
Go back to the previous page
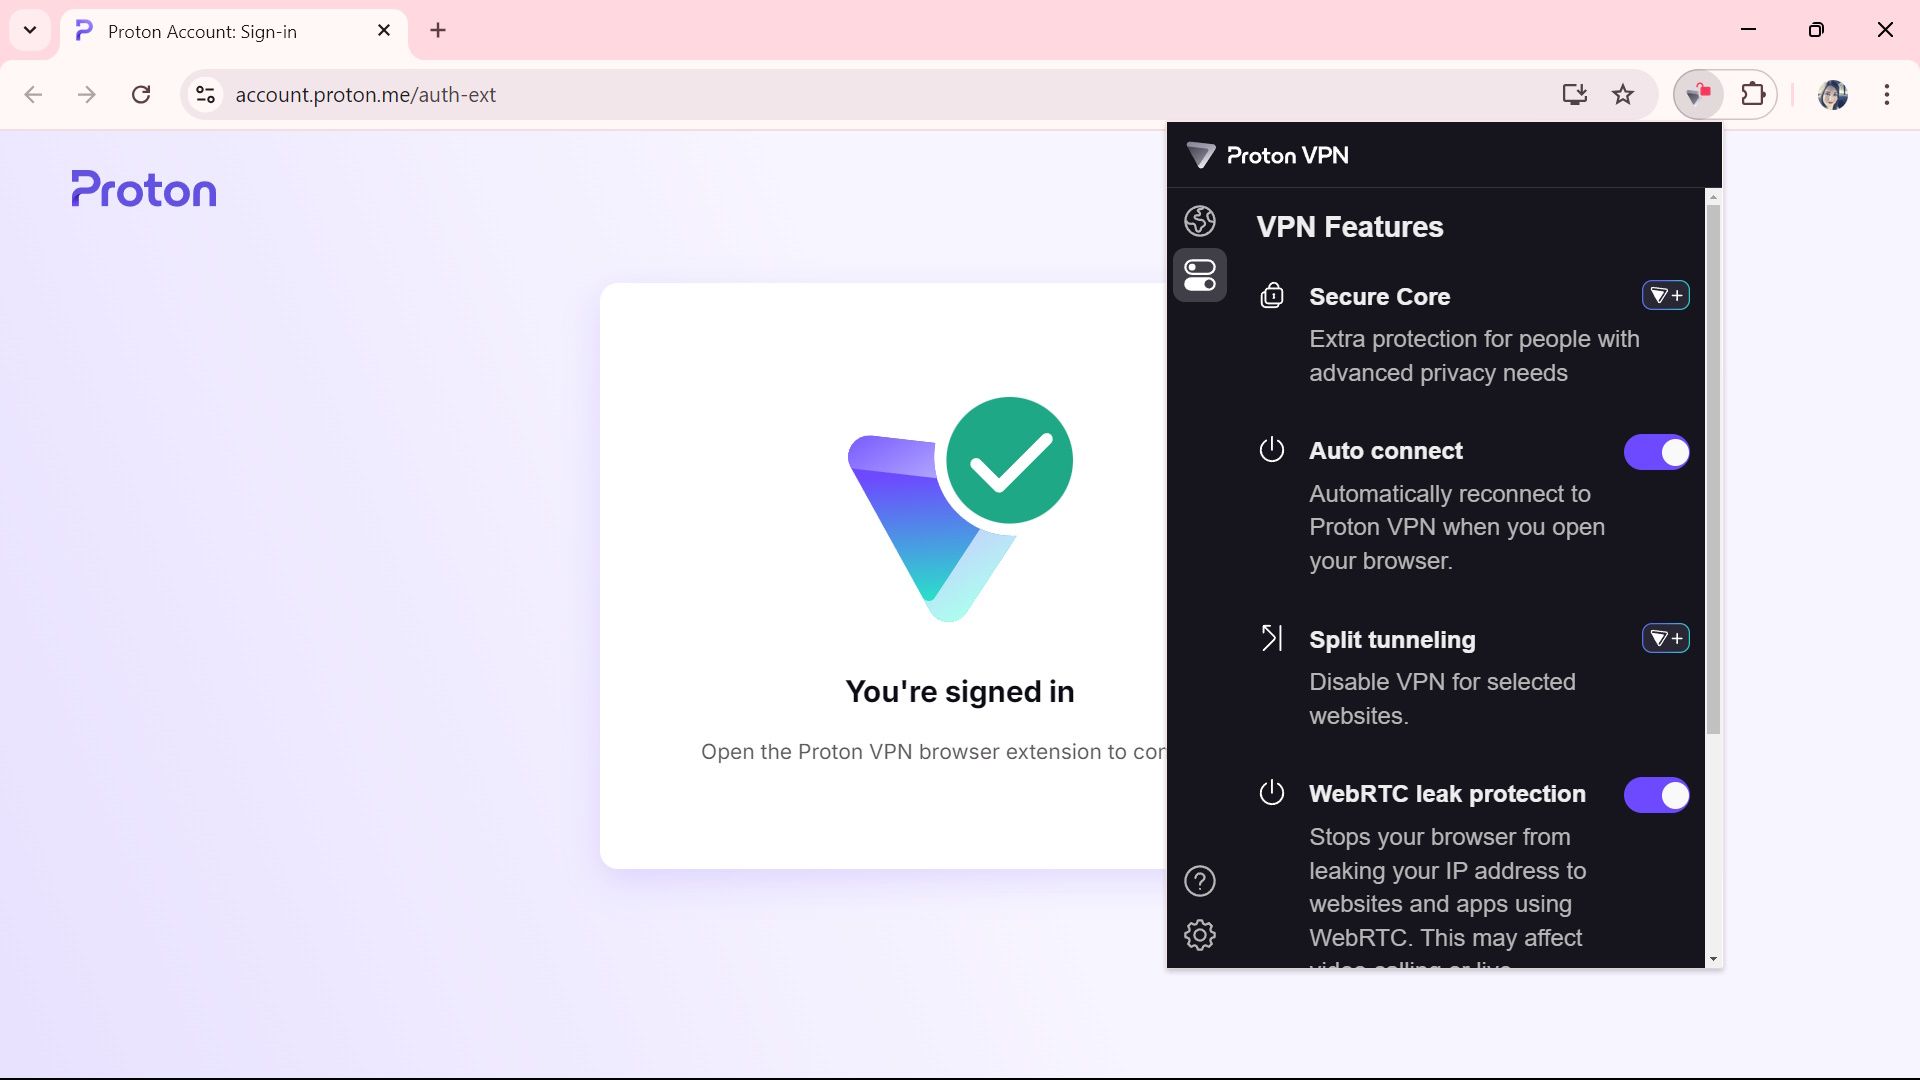(x=33, y=95)
